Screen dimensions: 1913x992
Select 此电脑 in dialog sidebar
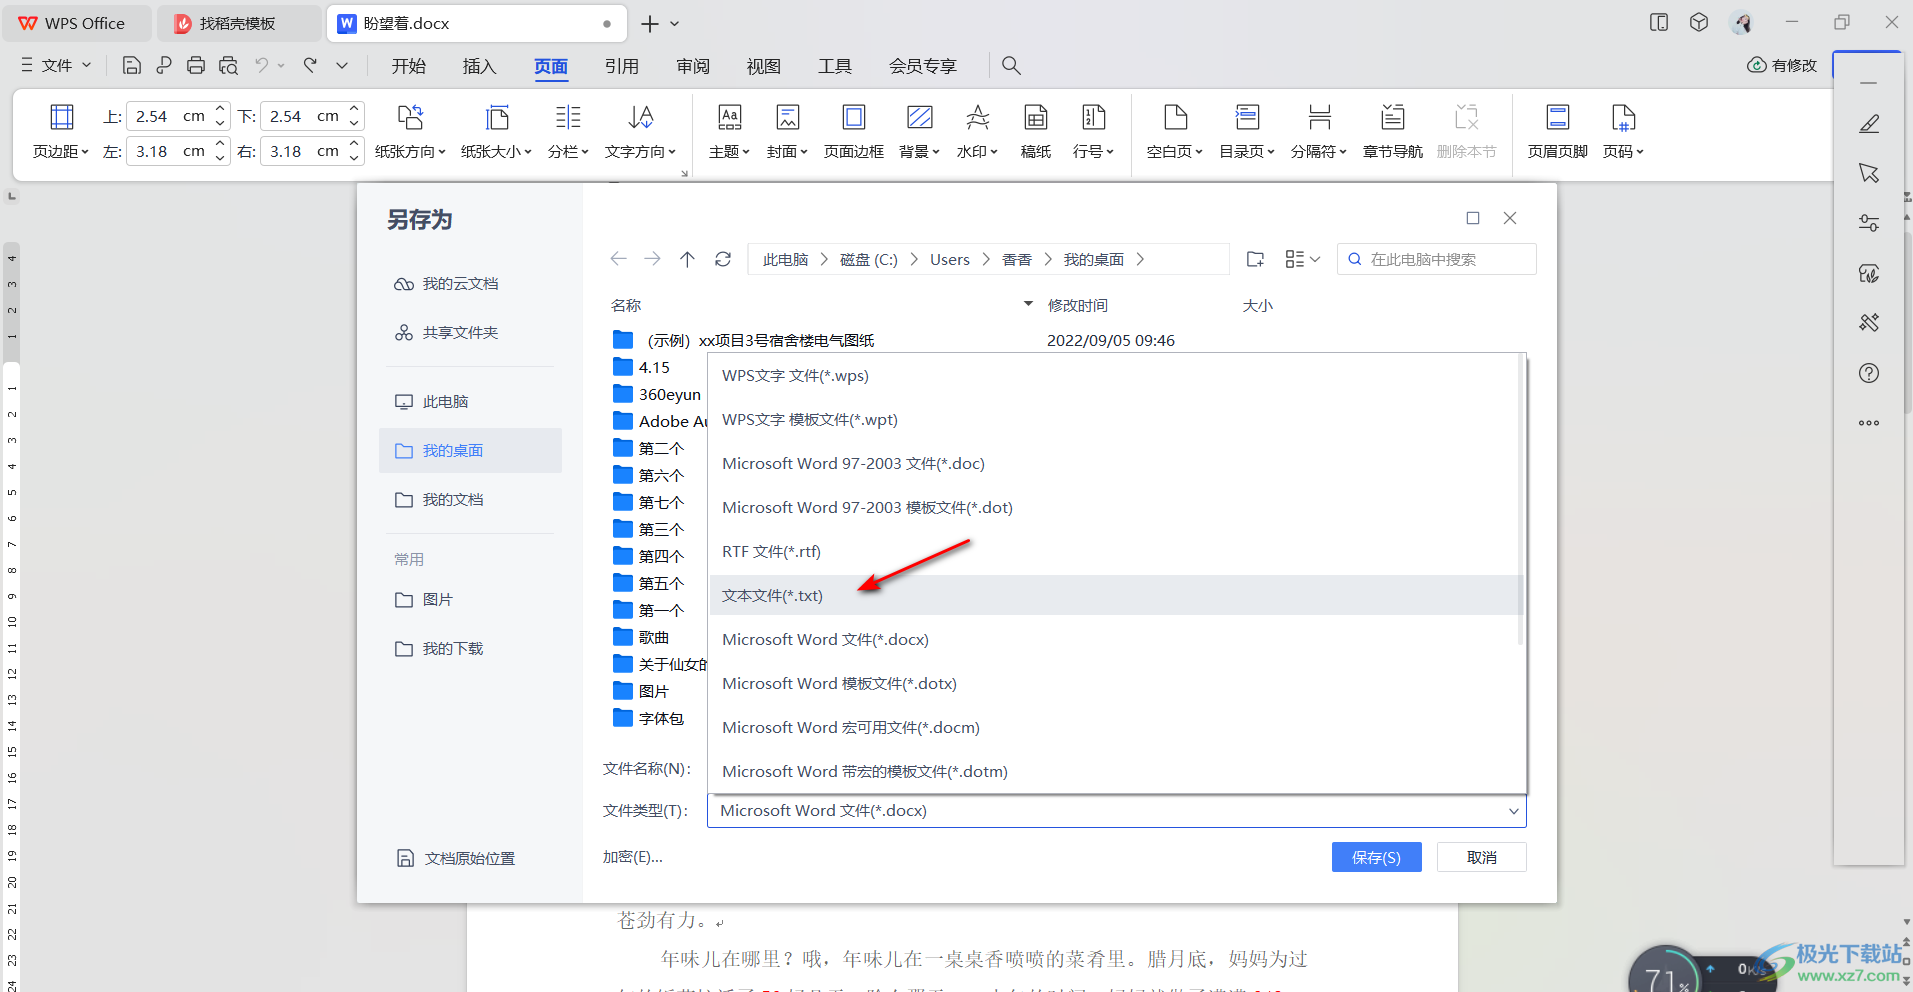click(470, 401)
